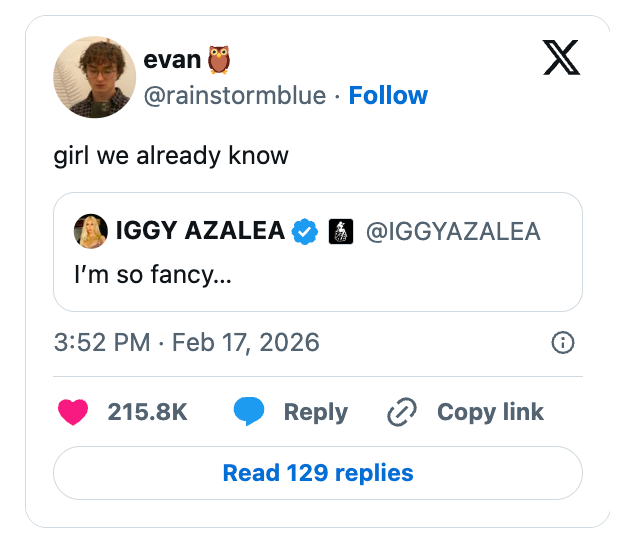Click the owl emoji beside evan

(x=219, y=60)
